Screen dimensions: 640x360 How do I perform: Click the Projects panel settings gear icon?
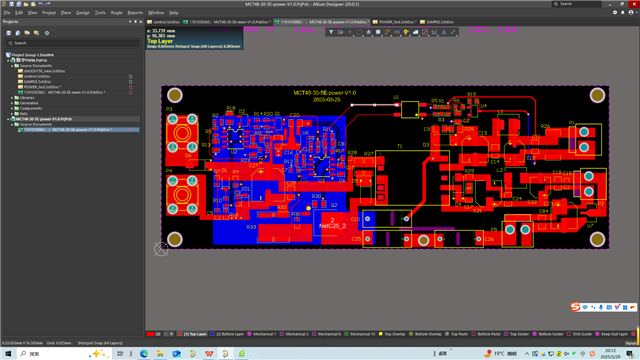click(x=47, y=33)
